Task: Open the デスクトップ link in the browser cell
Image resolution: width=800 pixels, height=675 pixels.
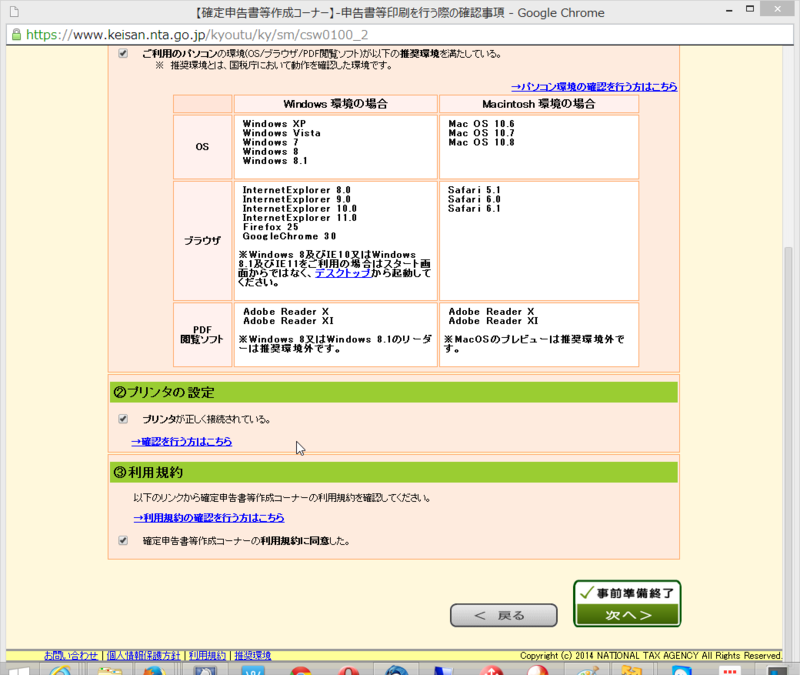Action: (x=343, y=273)
